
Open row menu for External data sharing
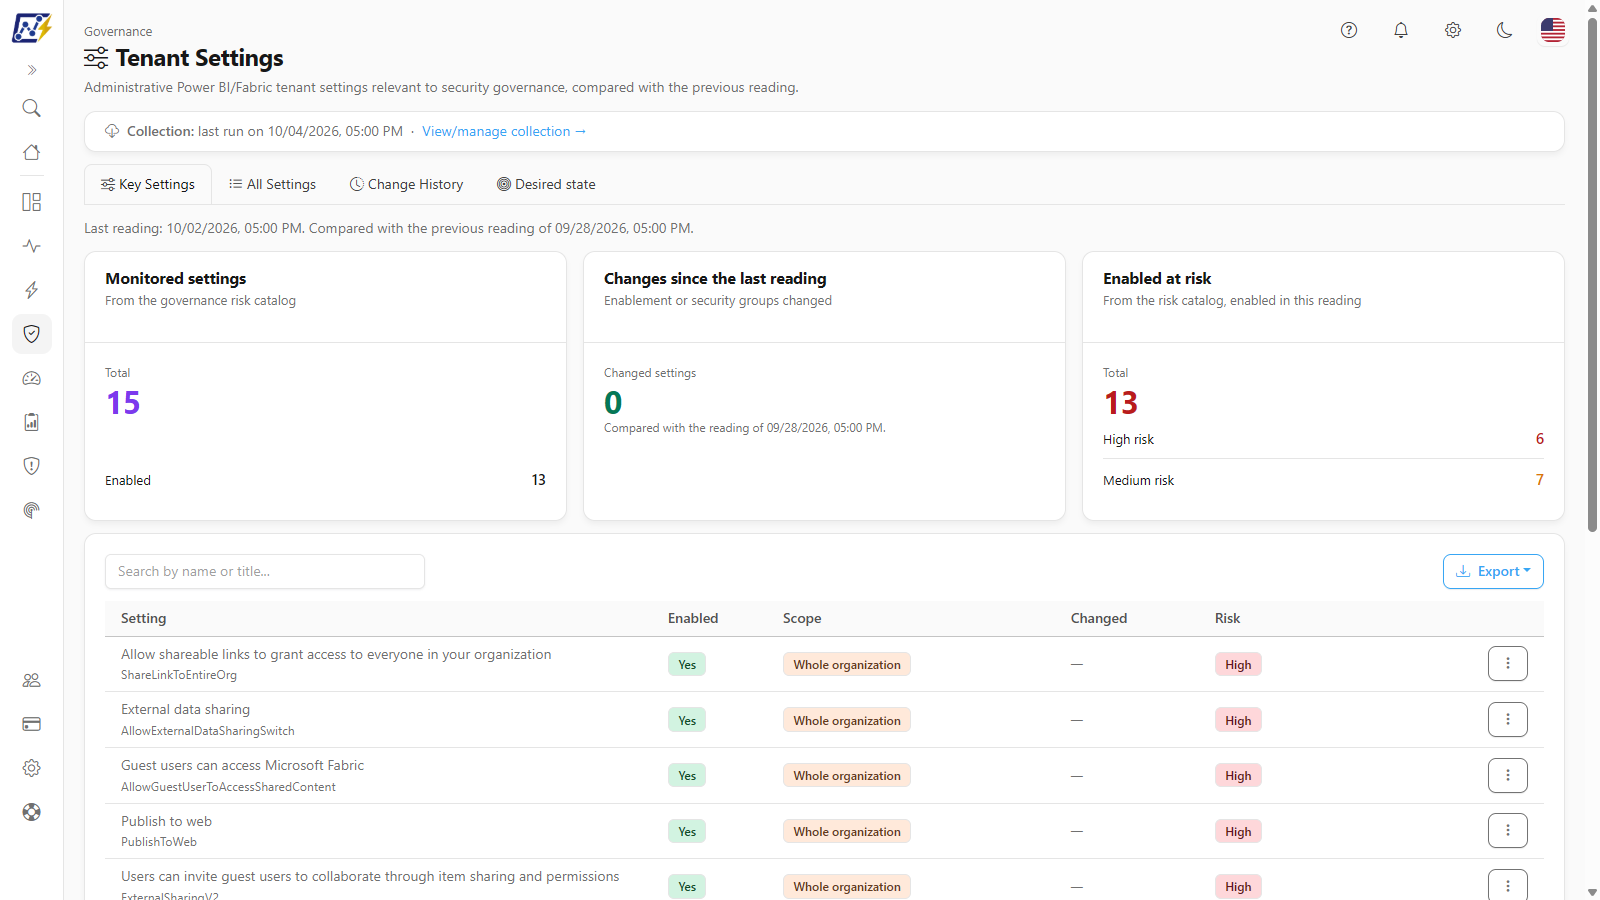(1508, 719)
